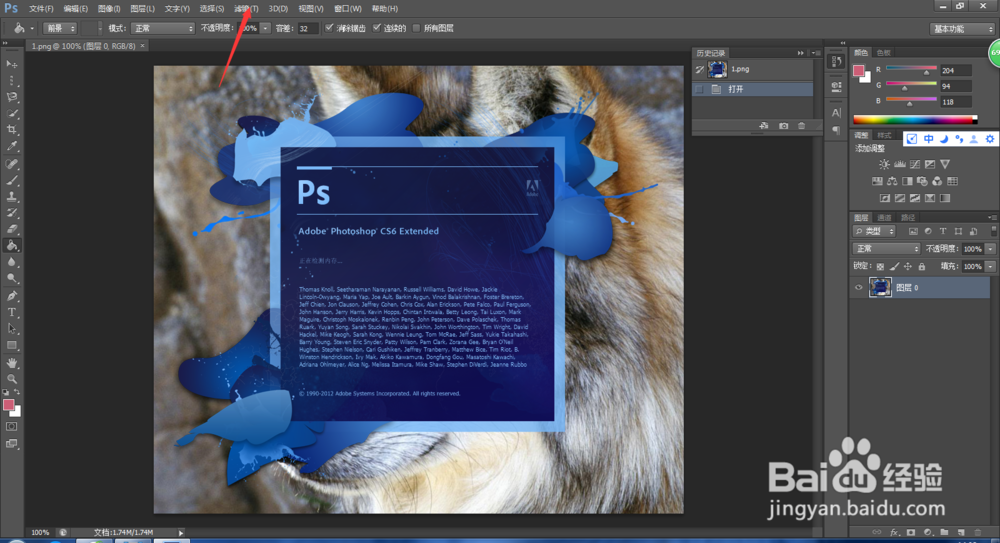Enable the all layers checkbox

coord(416,28)
